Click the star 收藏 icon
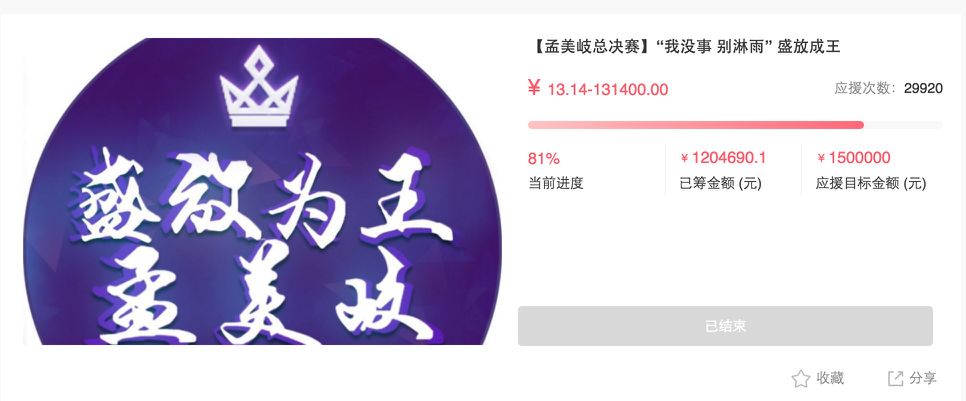Viewport: 966px width, 401px height. pos(800,378)
